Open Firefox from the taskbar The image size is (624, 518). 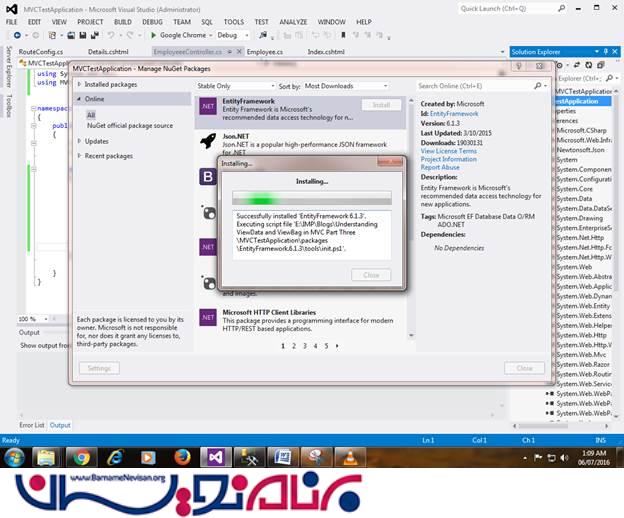coord(181,457)
